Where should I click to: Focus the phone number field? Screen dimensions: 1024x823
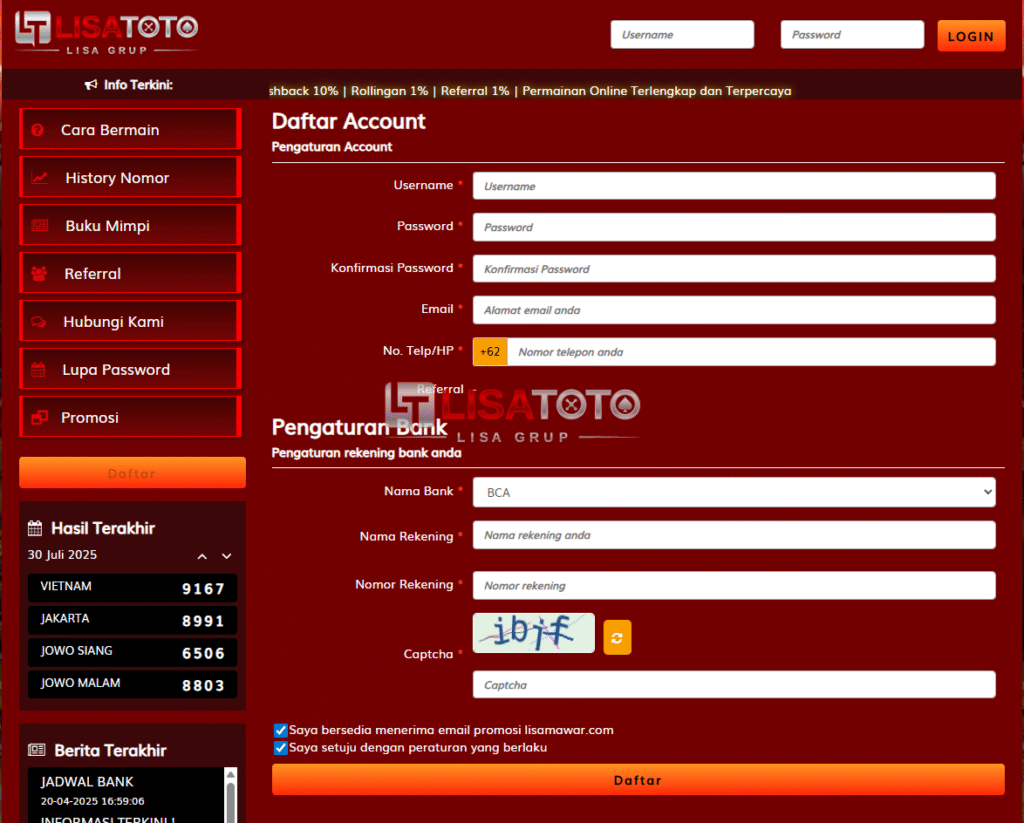tap(752, 352)
